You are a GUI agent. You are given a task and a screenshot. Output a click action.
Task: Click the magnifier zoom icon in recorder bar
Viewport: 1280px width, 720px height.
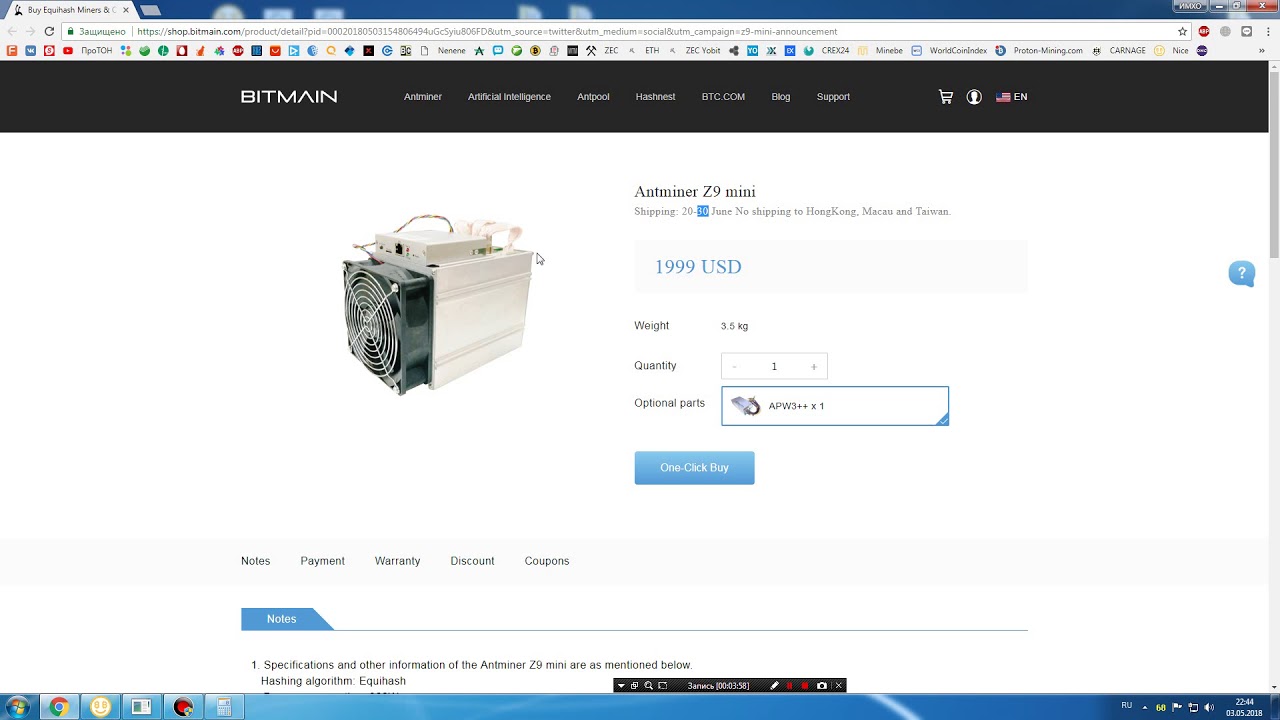pyautogui.click(x=648, y=685)
